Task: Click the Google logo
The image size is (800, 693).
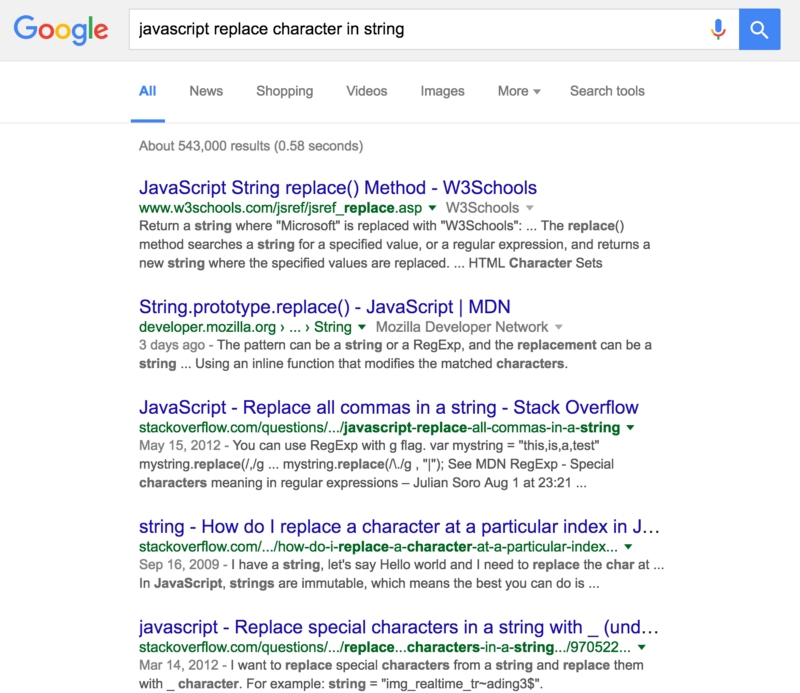Action: click(x=61, y=30)
